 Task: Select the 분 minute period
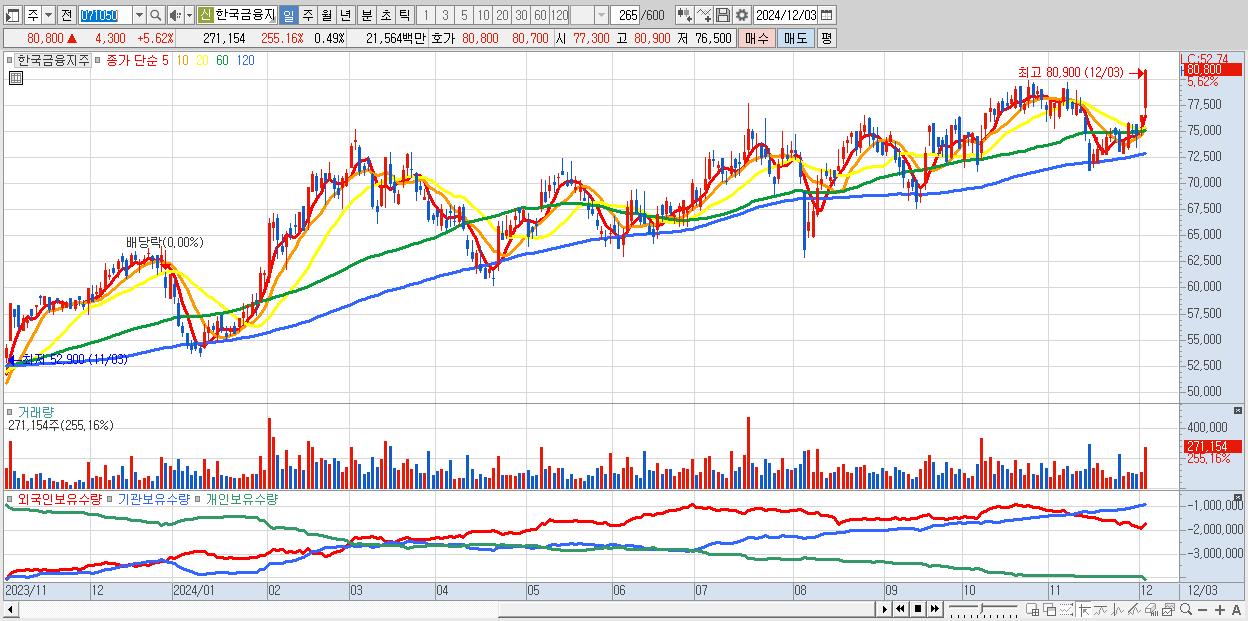[x=366, y=15]
